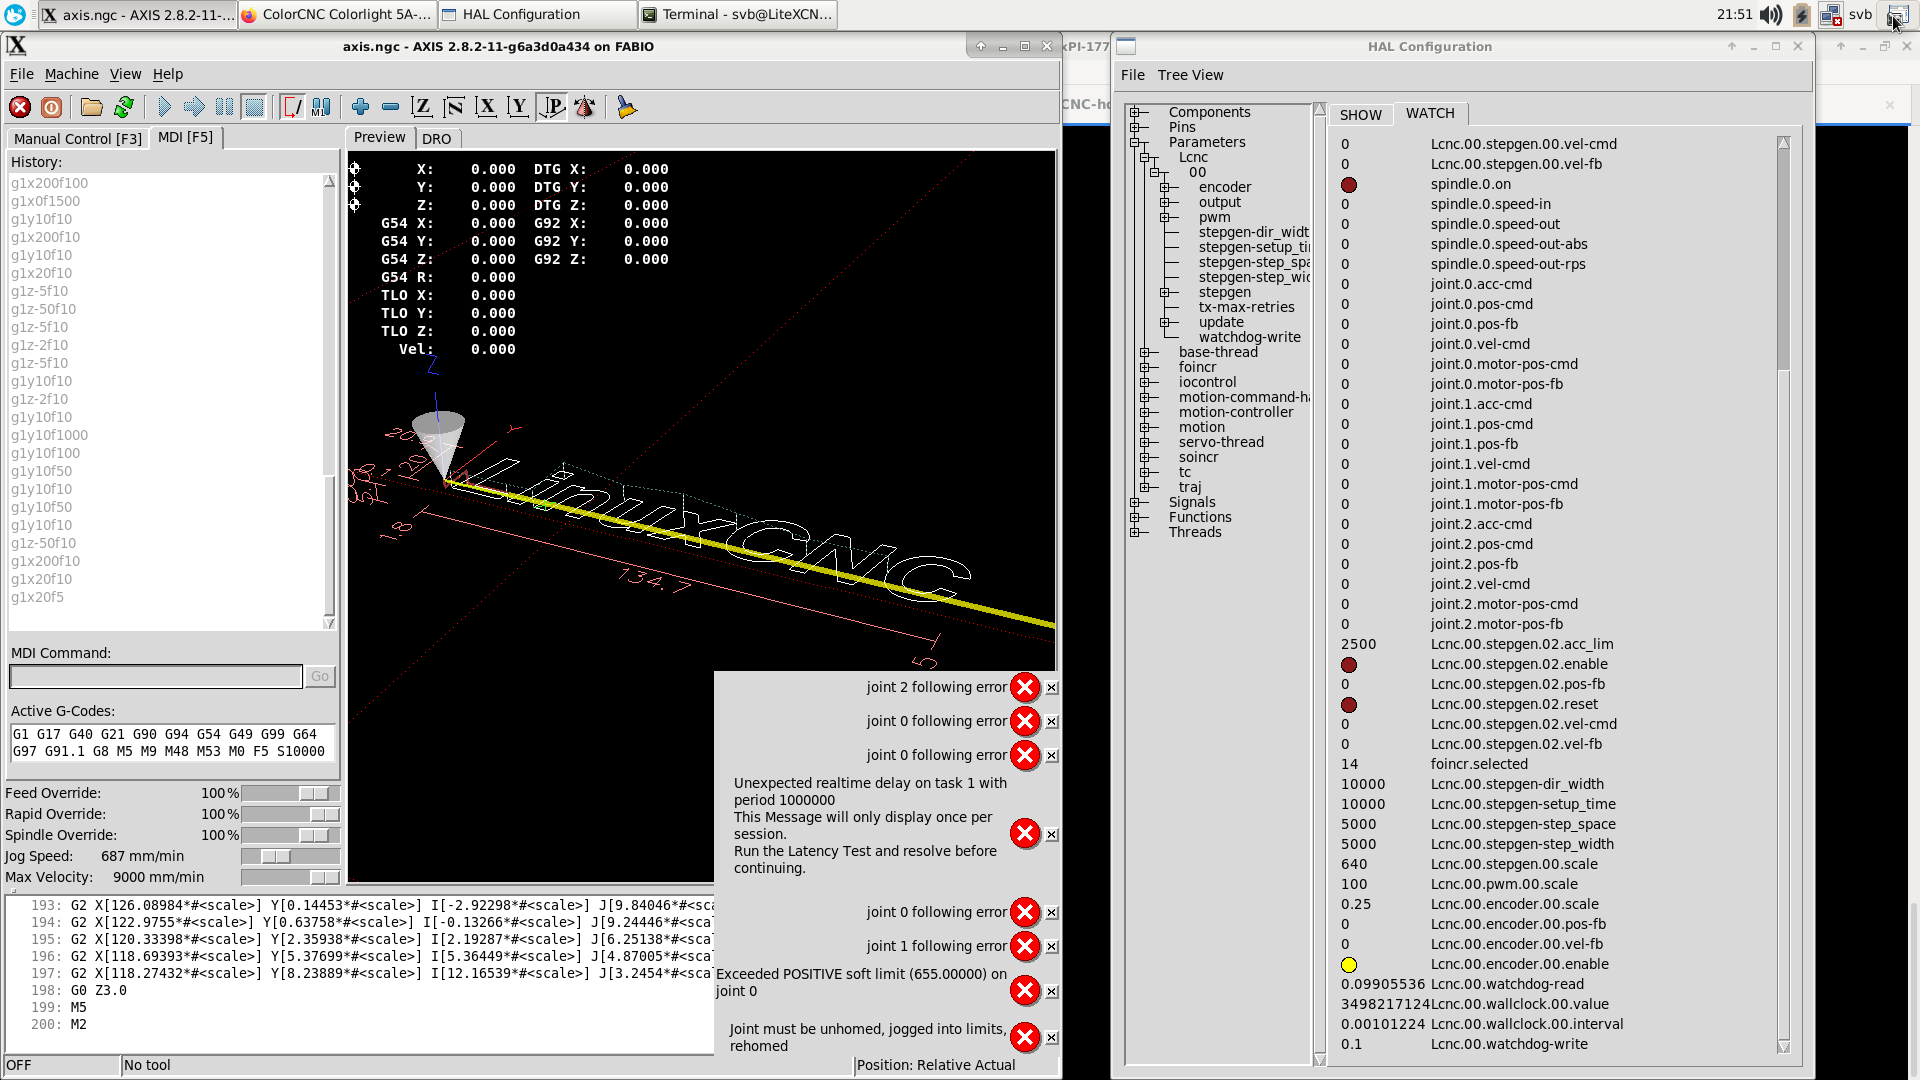Switch preview to front Y view
Screen dimensions: 1920x1080
coord(518,107)
